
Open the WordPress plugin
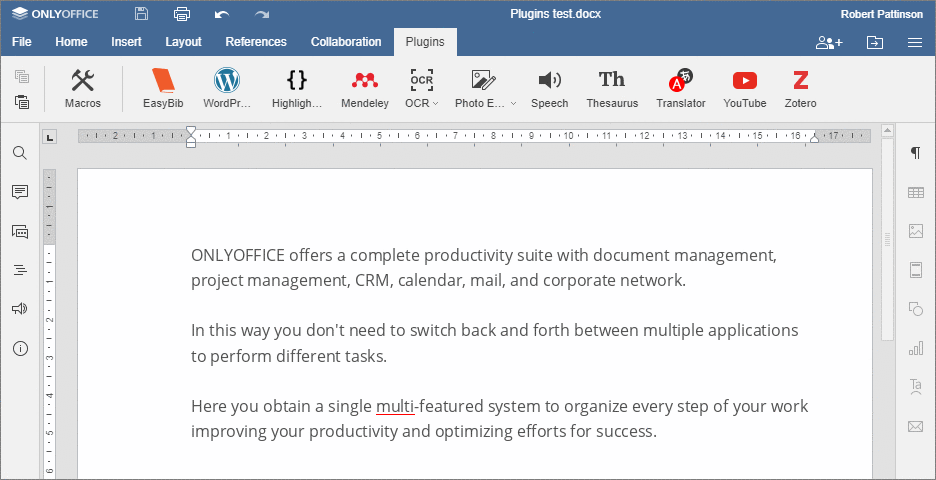(227, 89)
